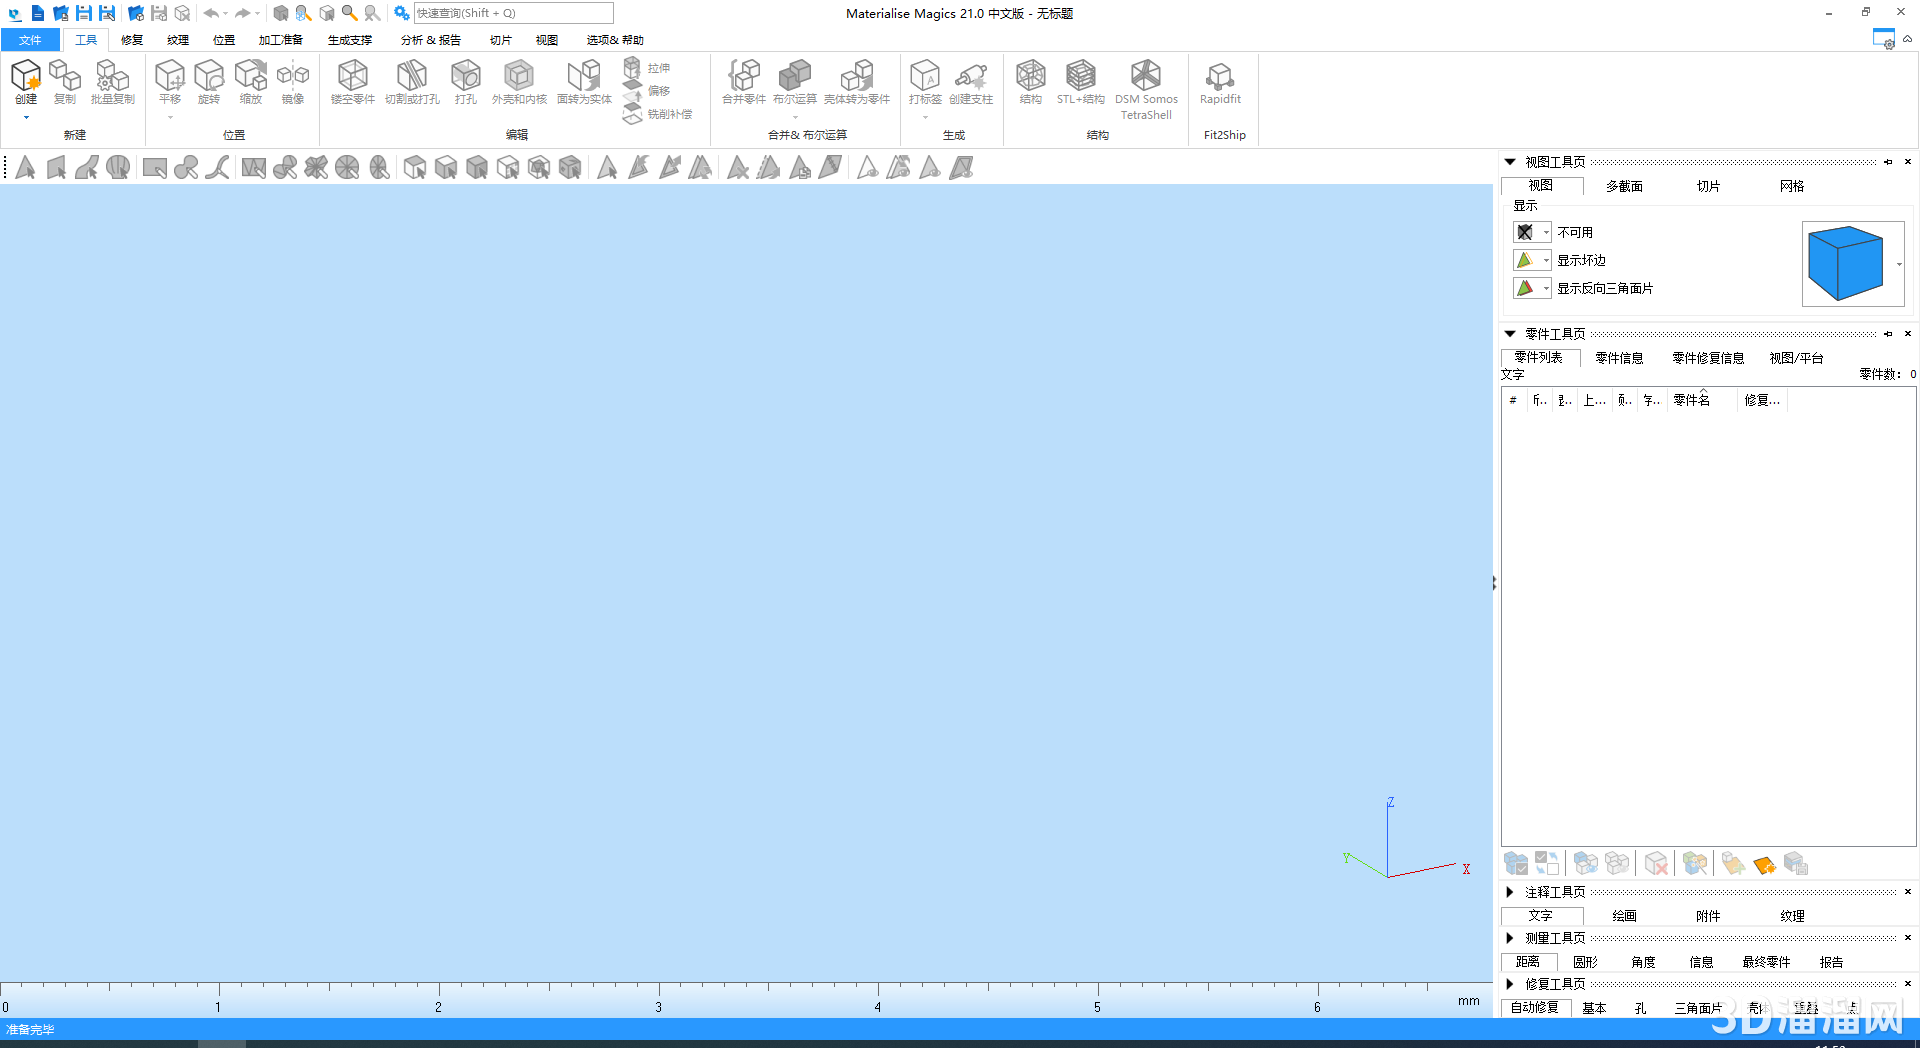Collapse the 视图工具页 view tools panel
Screen dimensions: 1920x1048
1510,162
